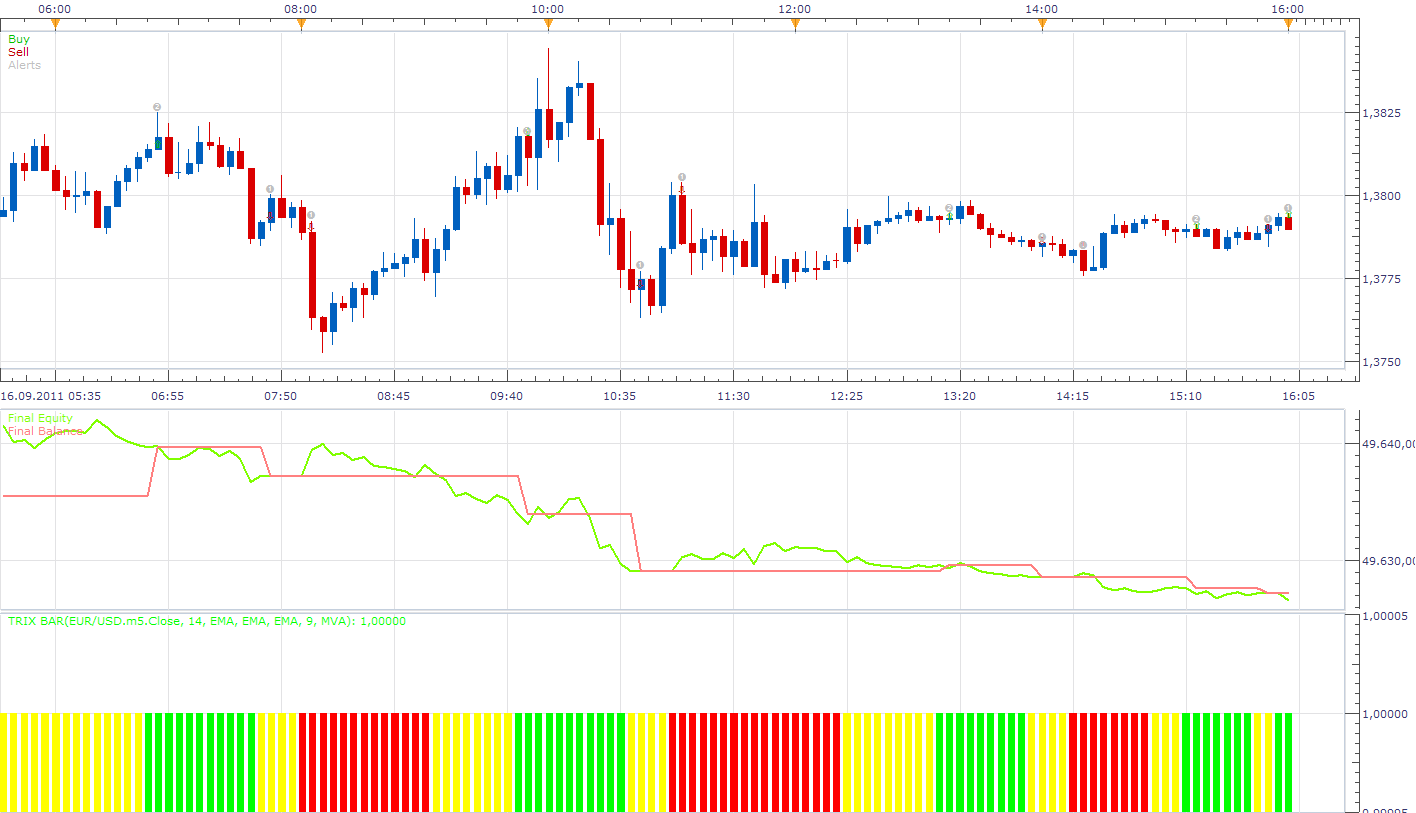Viewport: 1416px width, 813px height.
Task: Click the orange marker at 16:00
Action: coord(1288,25)
